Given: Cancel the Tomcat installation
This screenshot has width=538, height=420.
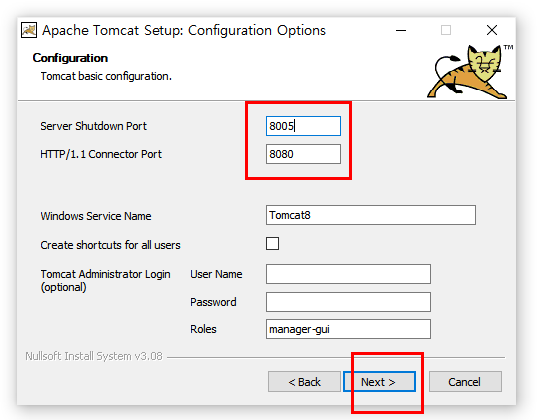Looking at the screenshot, I should (x=465, y=382).
